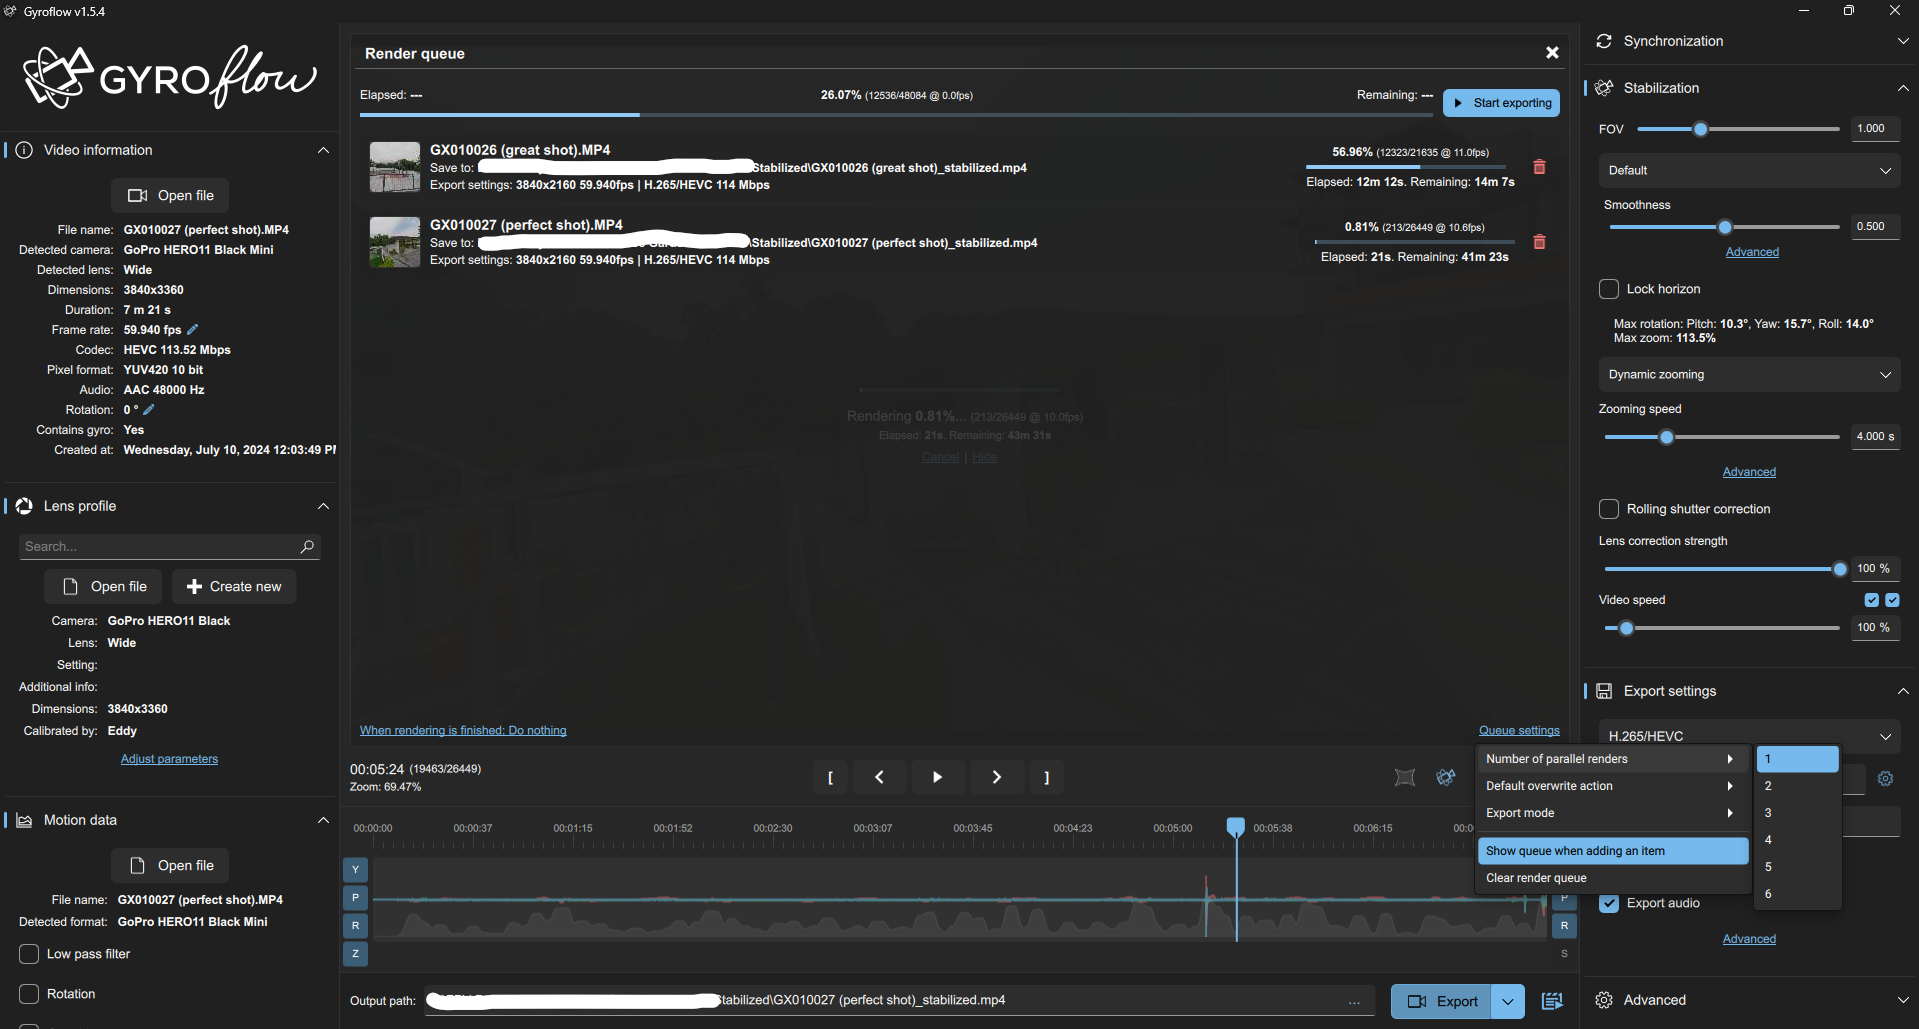Click the search icon in Lens profile search box

tap(307, 546)
